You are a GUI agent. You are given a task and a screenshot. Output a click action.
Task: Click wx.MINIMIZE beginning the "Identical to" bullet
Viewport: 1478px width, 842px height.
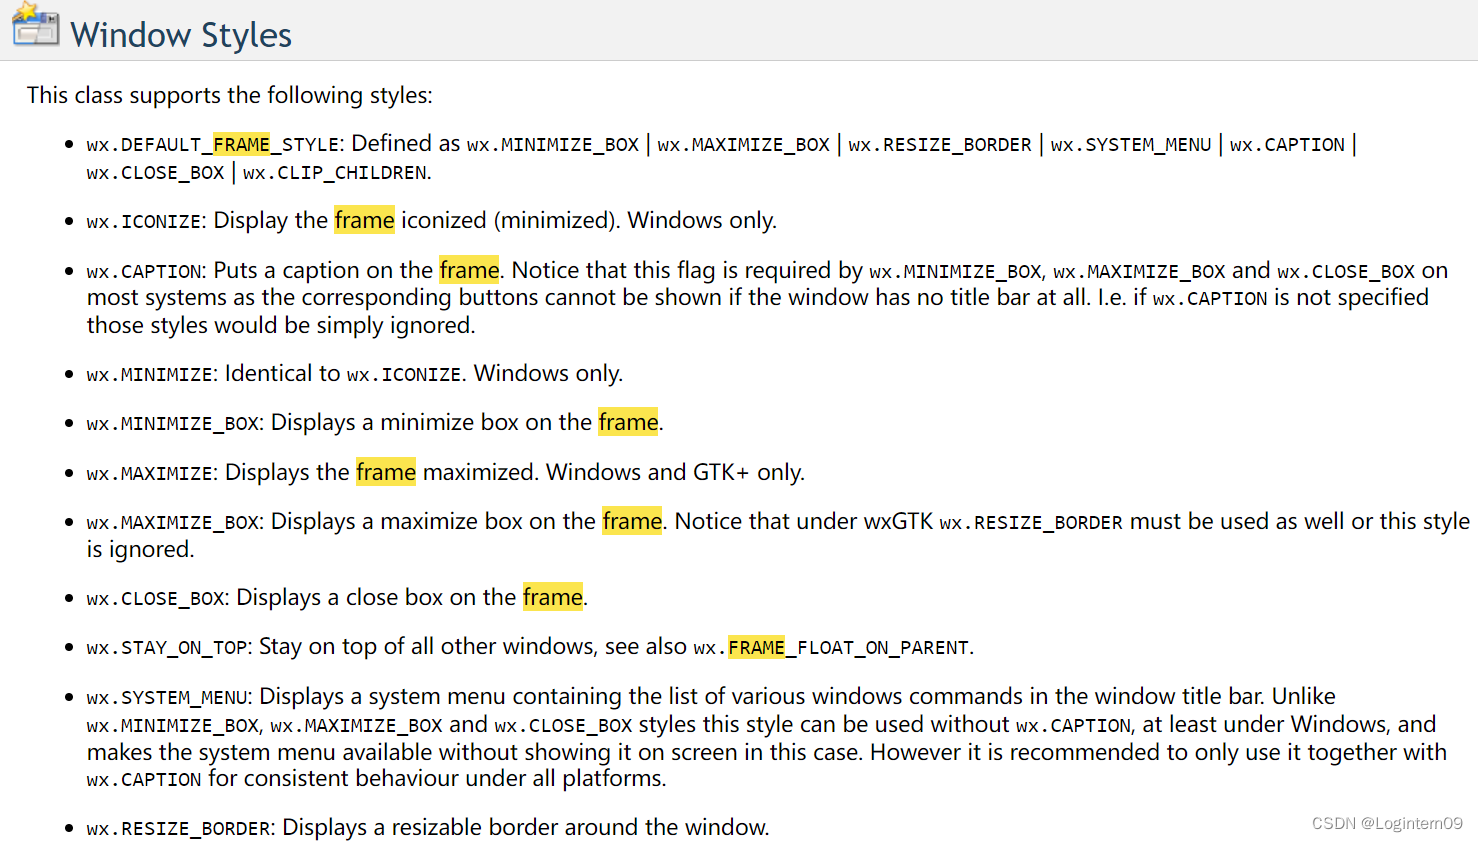150,375
